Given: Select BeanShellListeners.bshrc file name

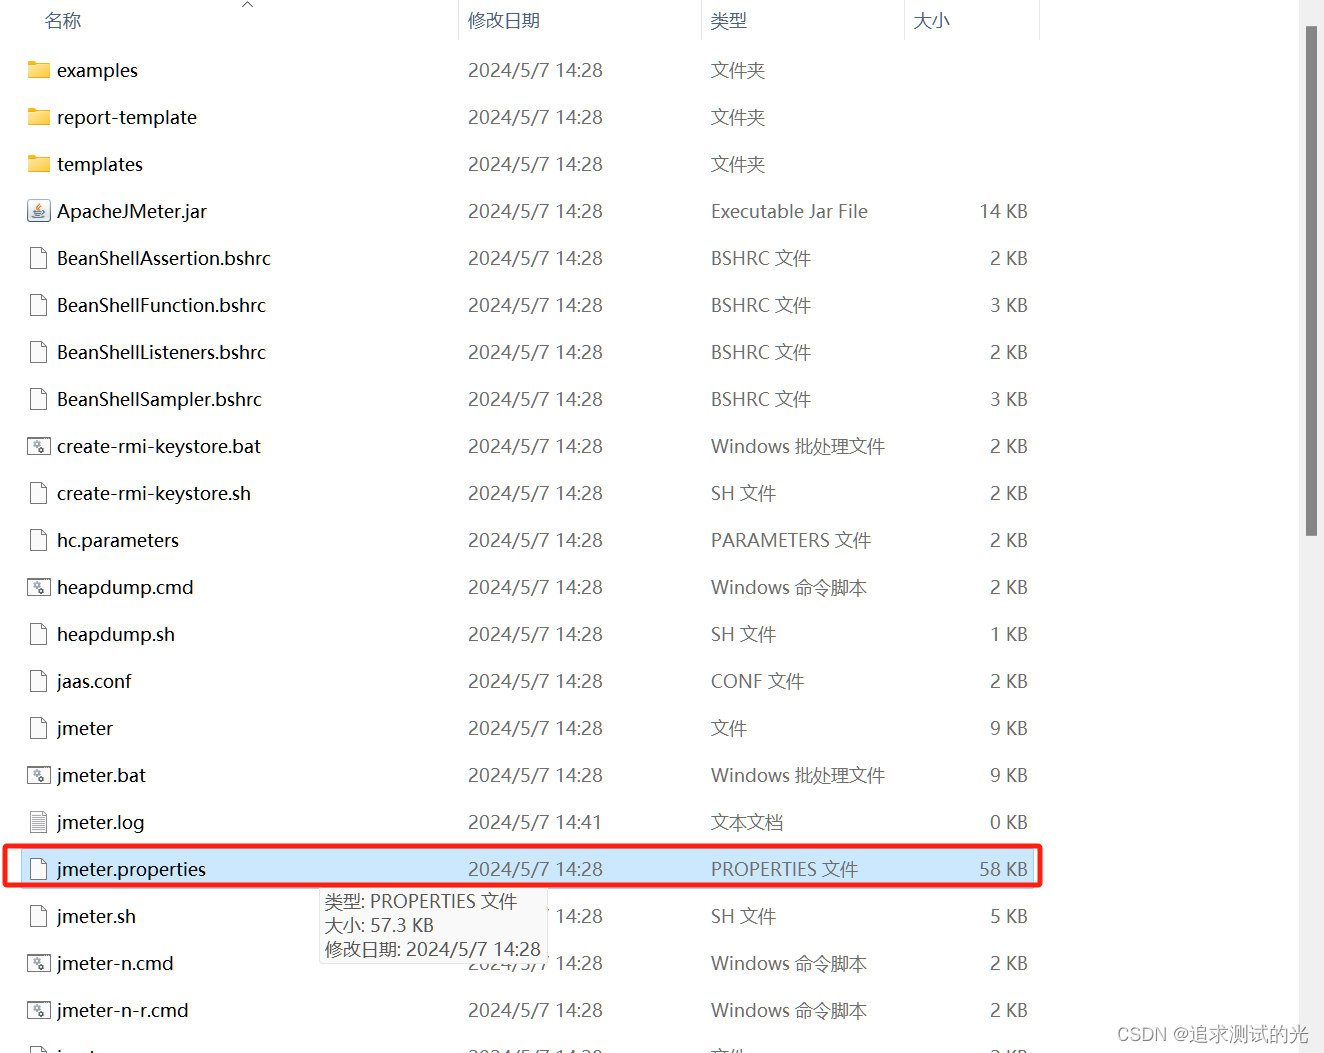Looking at the screenshot, I should (161, 352).
